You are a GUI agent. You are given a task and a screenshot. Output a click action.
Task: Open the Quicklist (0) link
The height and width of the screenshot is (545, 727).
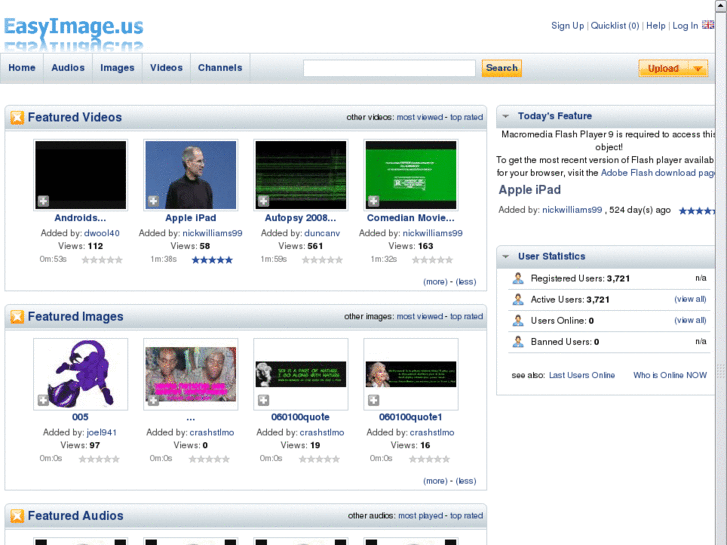615,26
